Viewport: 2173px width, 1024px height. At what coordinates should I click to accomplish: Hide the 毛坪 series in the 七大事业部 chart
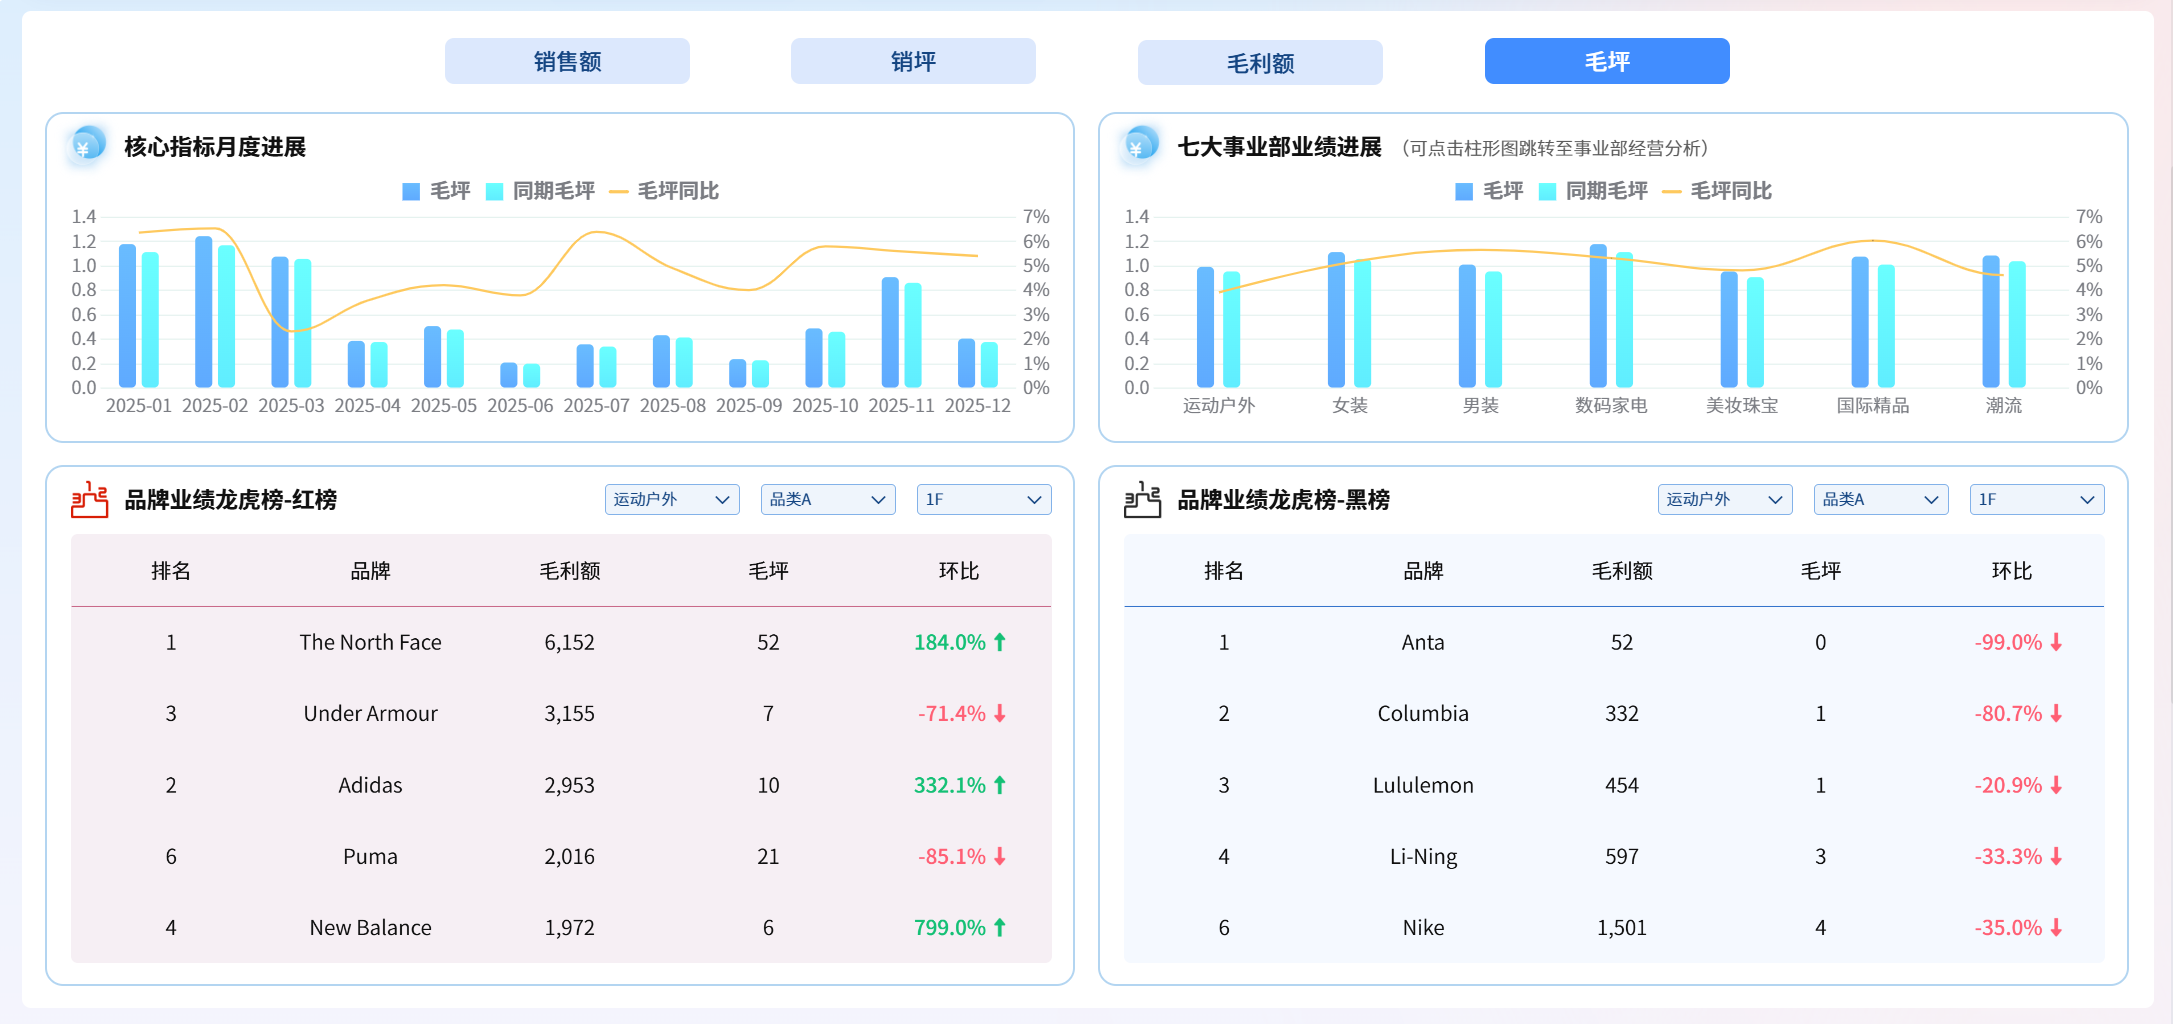pyautogui.click(x=1489, y=191)
